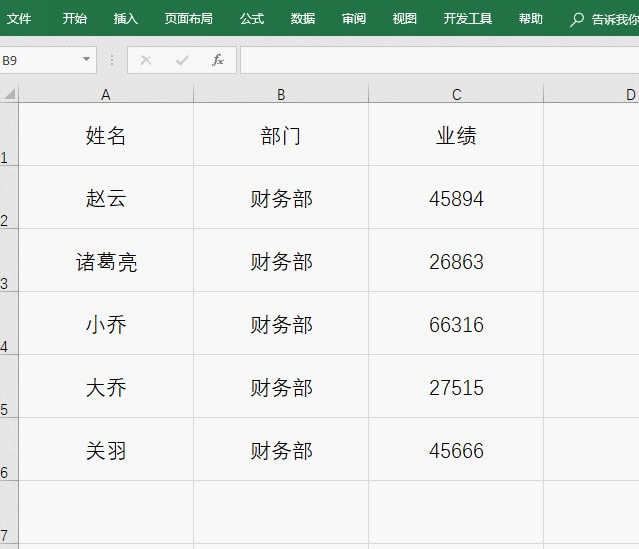Click the 姓名 header cell
This screenshot has width=639, height=549.
point(106,134)
